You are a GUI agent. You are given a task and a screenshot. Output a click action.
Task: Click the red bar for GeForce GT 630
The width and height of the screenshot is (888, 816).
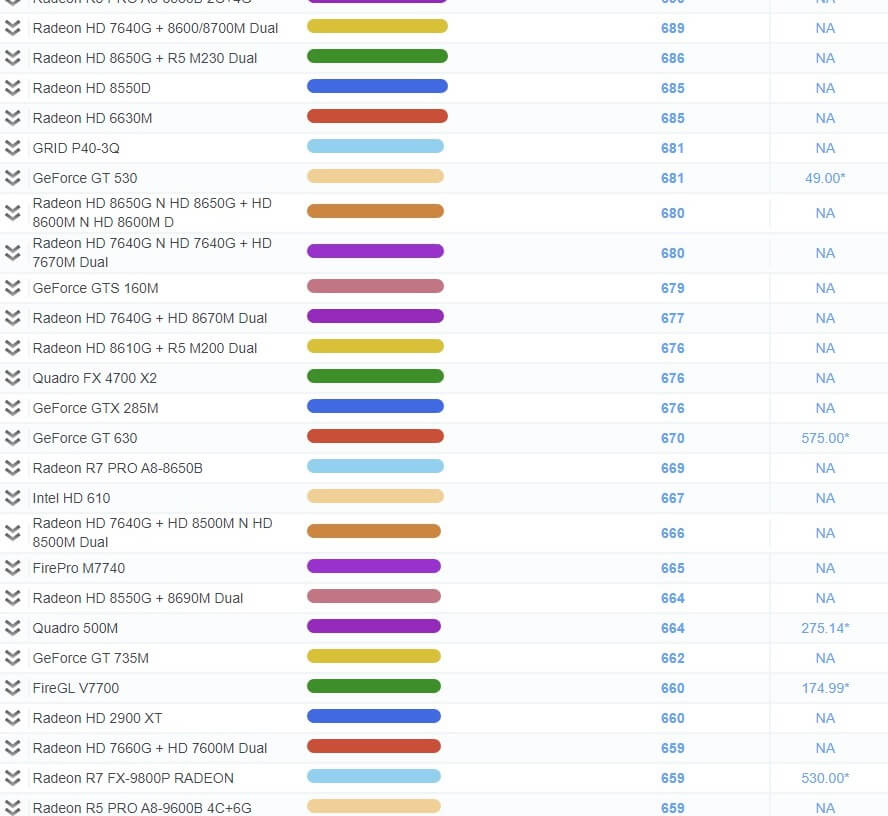click(x=375, y=436)
